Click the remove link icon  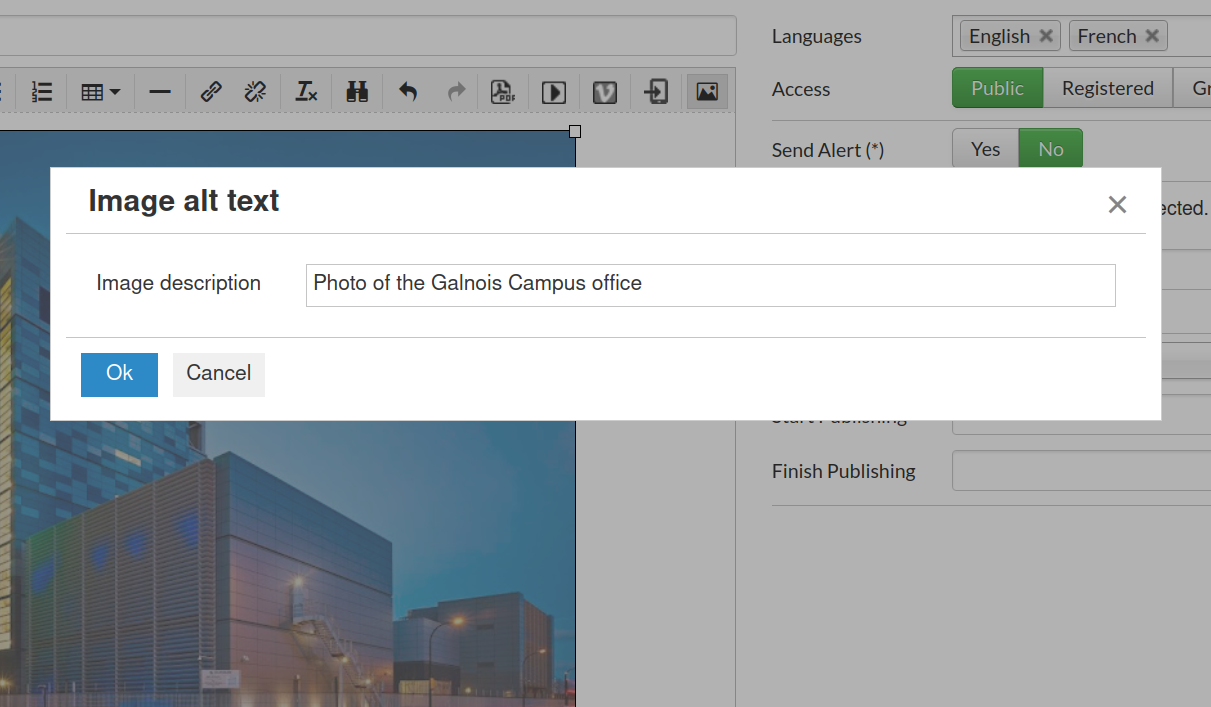[x=255, y=92]
